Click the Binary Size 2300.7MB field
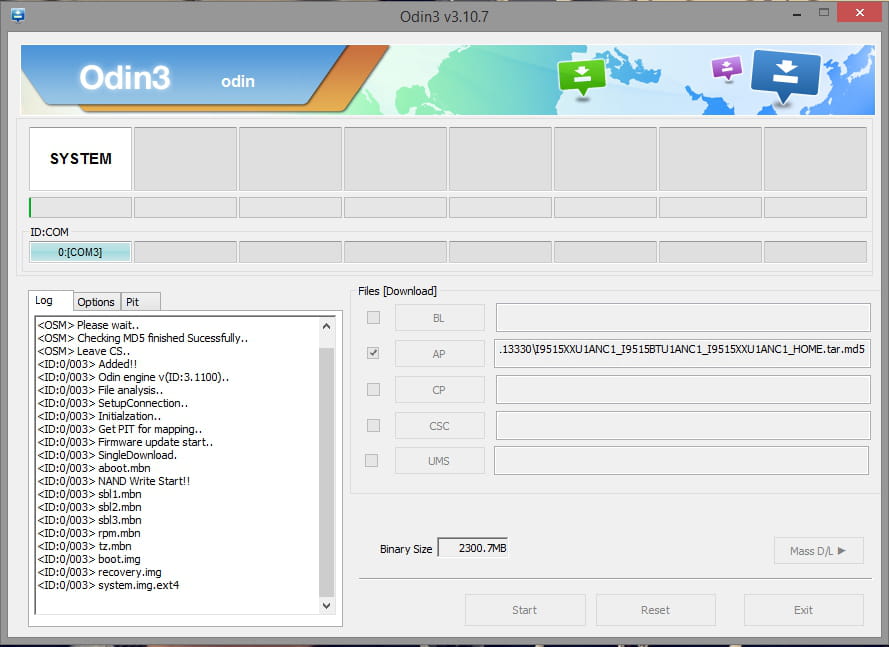Viewport: 889px width, 647px height. point(473,548)
